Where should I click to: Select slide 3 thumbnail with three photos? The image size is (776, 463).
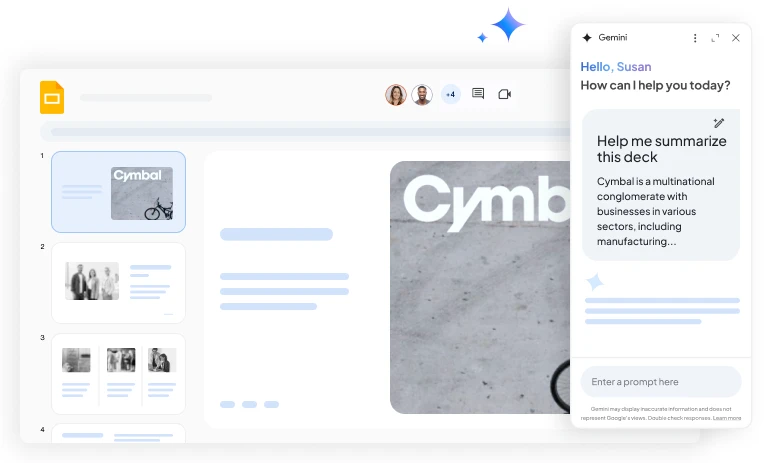pyautogui.click(x=118, y=374)
